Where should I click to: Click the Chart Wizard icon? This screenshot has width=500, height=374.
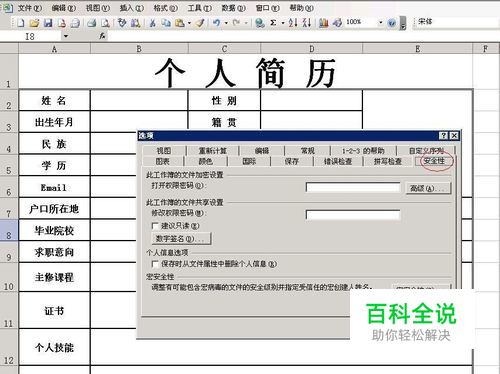click(x=323, y=23)
